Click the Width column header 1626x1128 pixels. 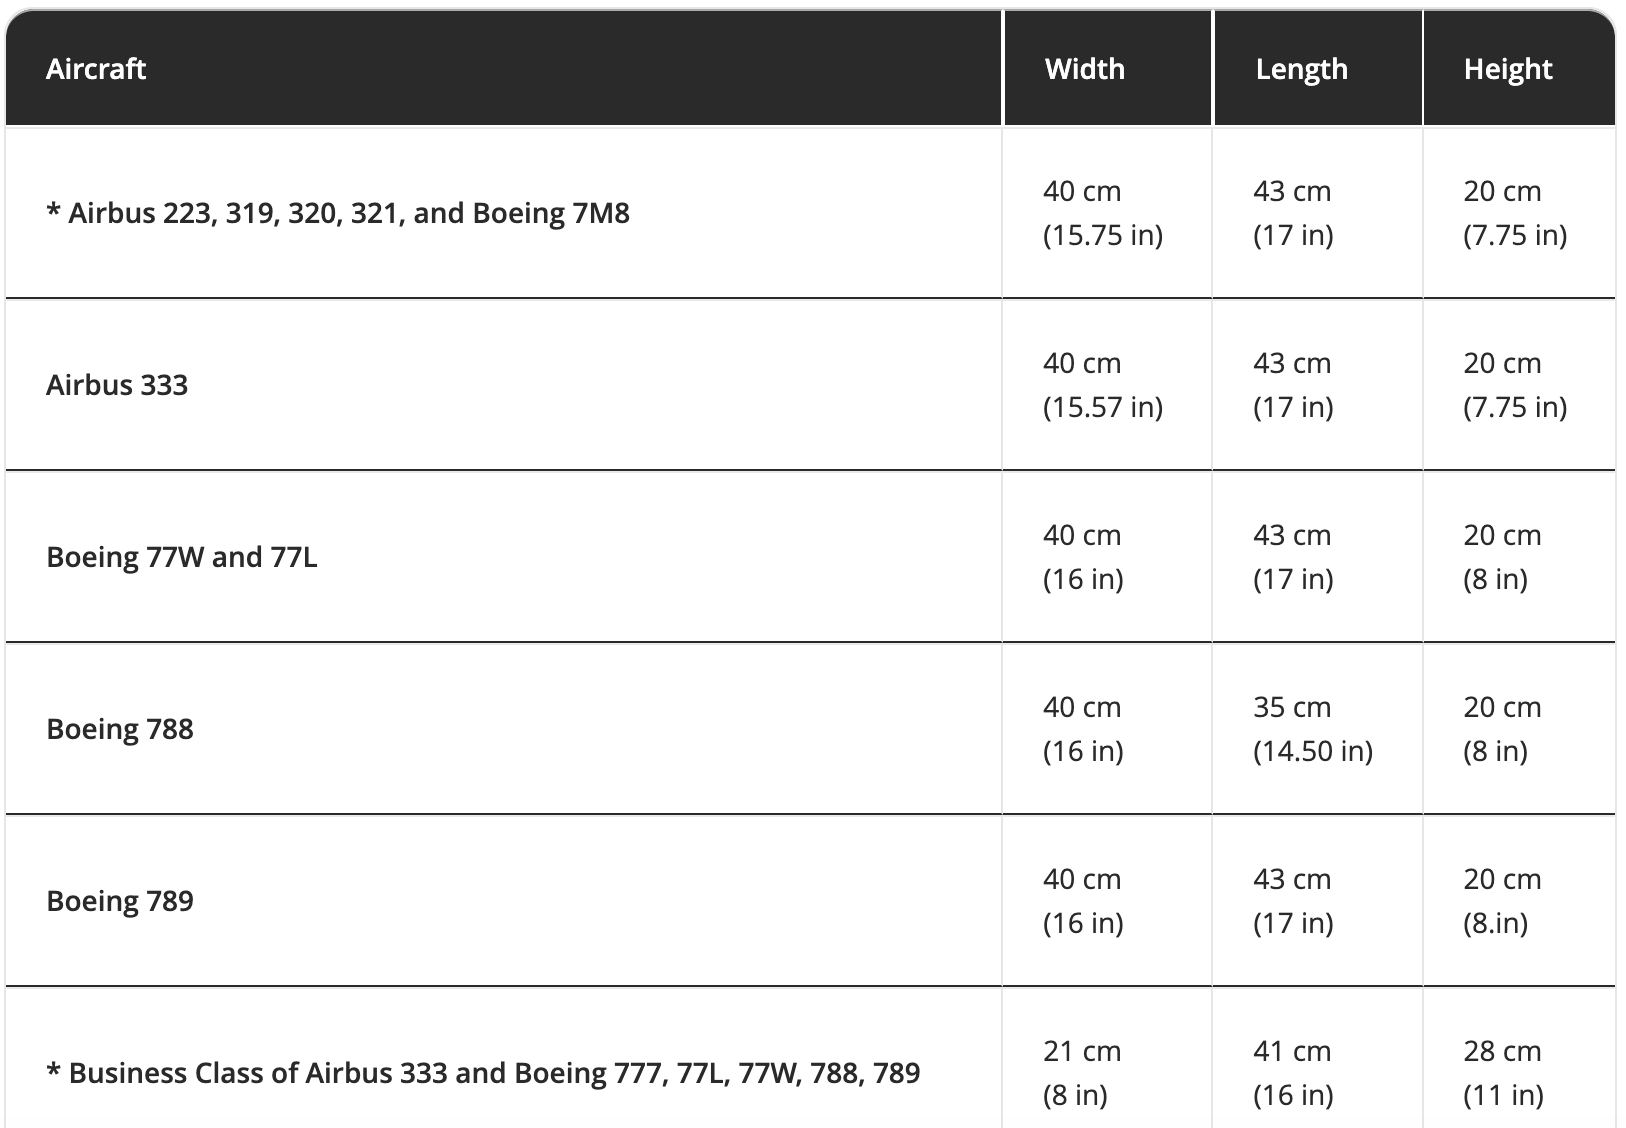click(1084, 69)
